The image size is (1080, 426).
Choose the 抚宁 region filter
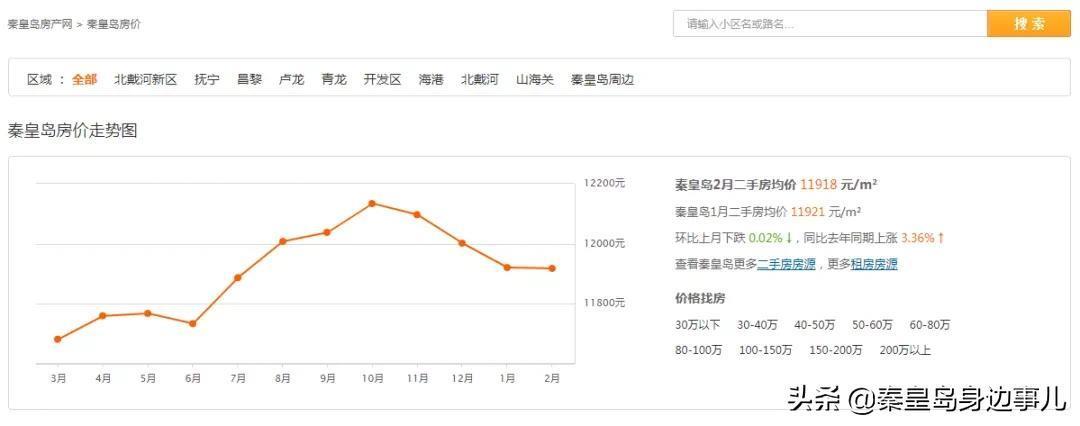point(207,79)
